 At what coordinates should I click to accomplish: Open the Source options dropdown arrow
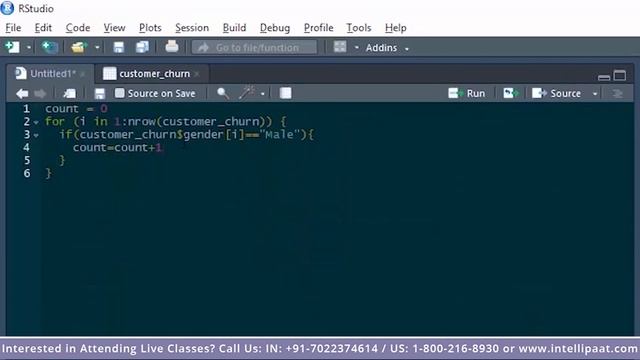pos(595,94)
